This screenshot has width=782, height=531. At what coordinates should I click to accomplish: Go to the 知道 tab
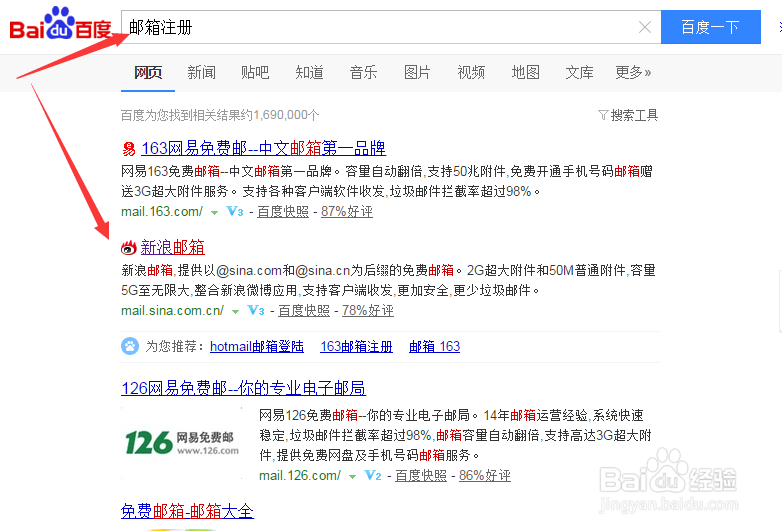[309, 73]
